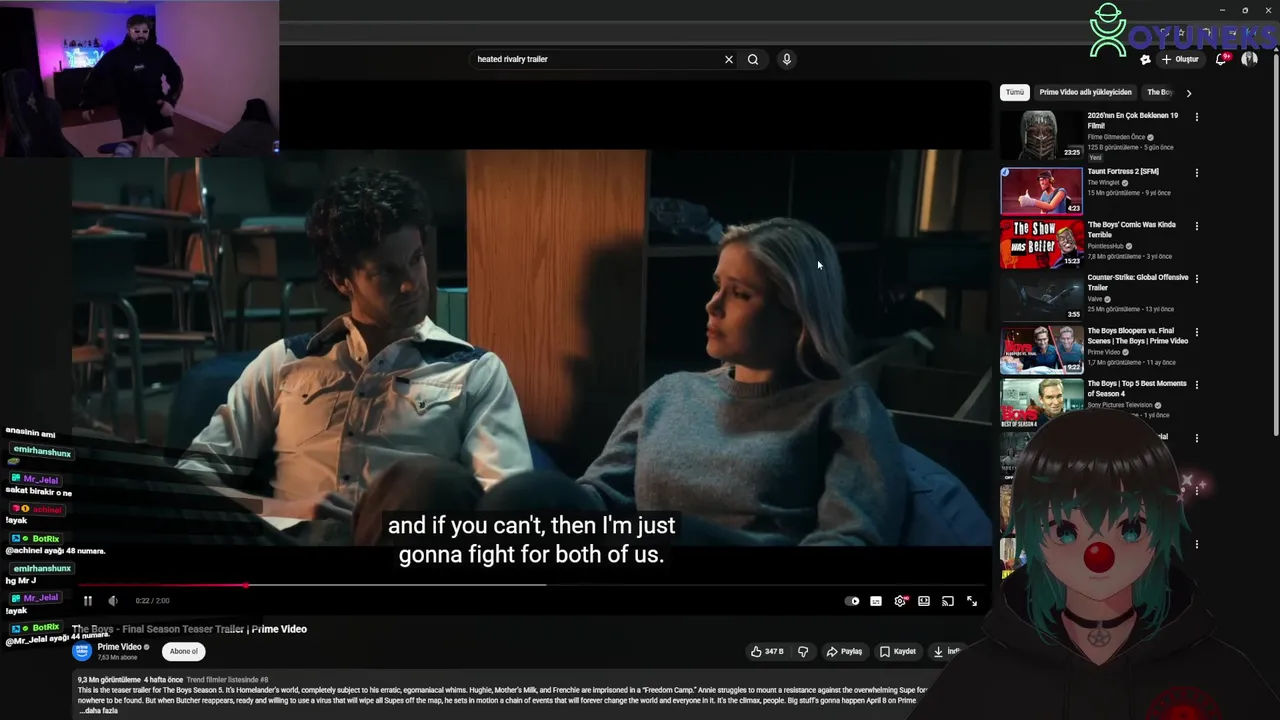This screenshot has height=720, width=1280.
Task: Open the Oluştur create button
Action: (x=1181, y=59)
